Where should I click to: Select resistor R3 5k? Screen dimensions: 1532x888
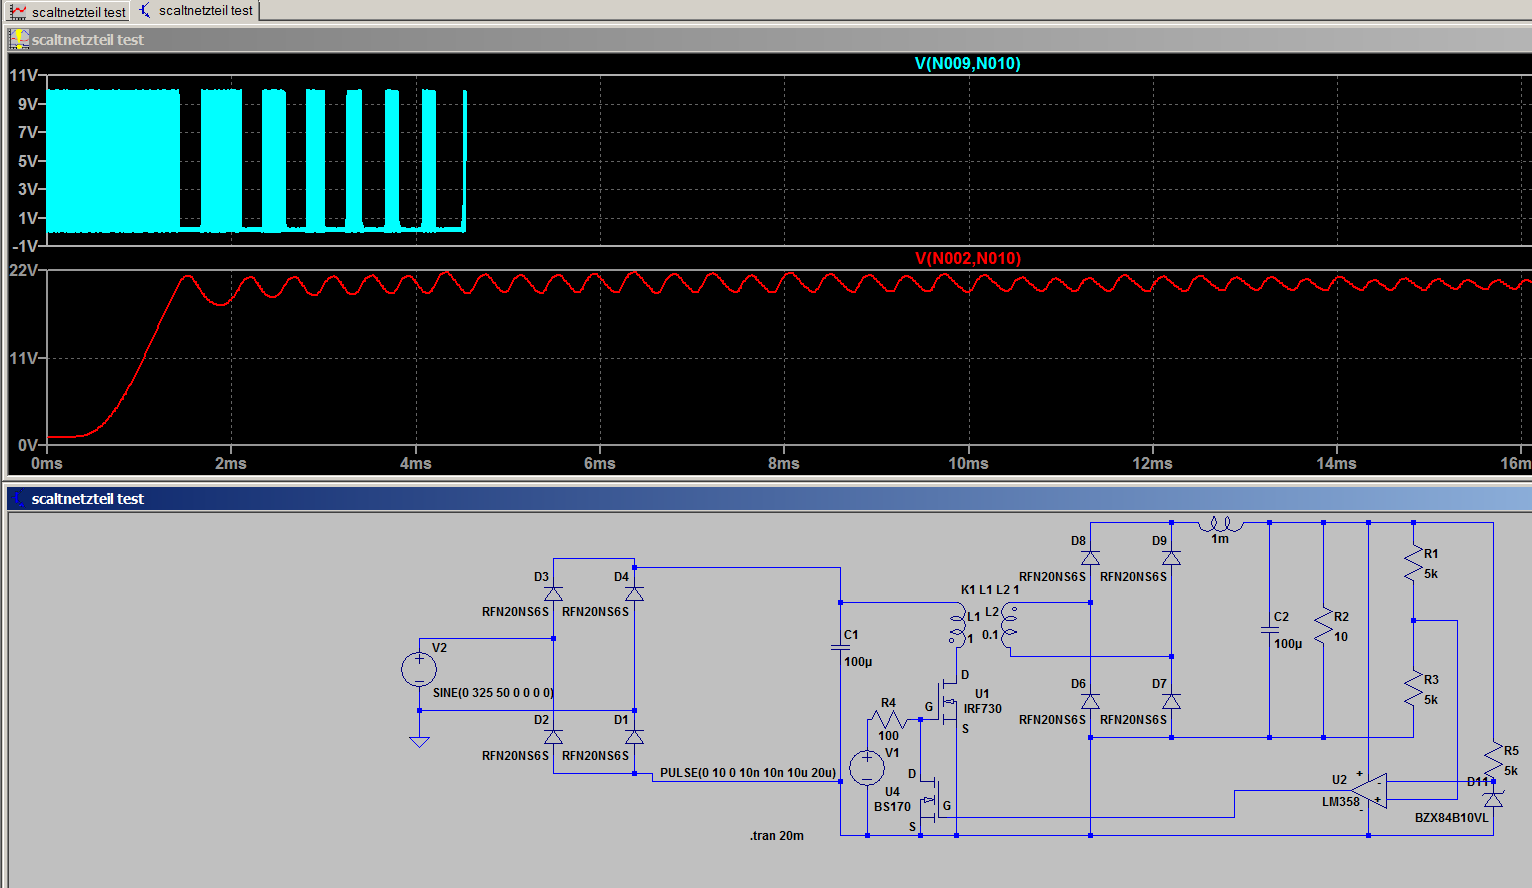[1413, 689]
